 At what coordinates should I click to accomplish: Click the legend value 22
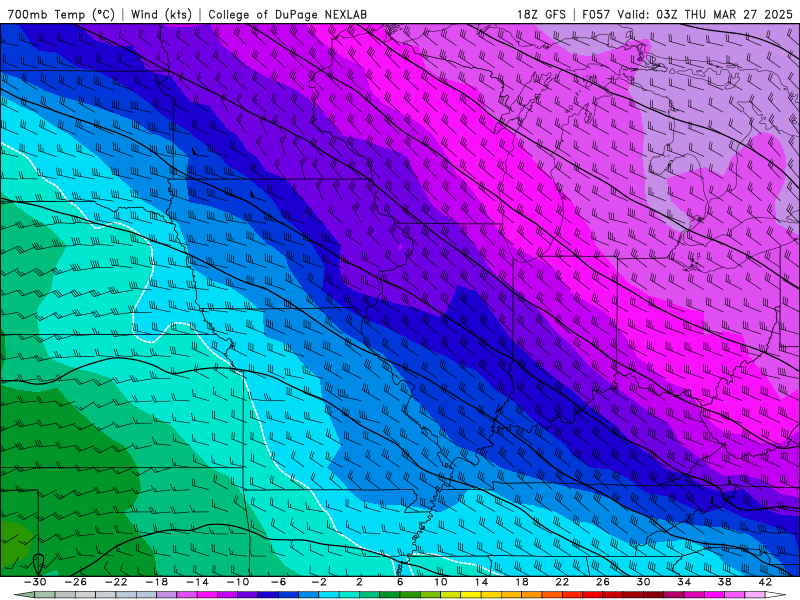pyautogui.click(x=562, y=582)
